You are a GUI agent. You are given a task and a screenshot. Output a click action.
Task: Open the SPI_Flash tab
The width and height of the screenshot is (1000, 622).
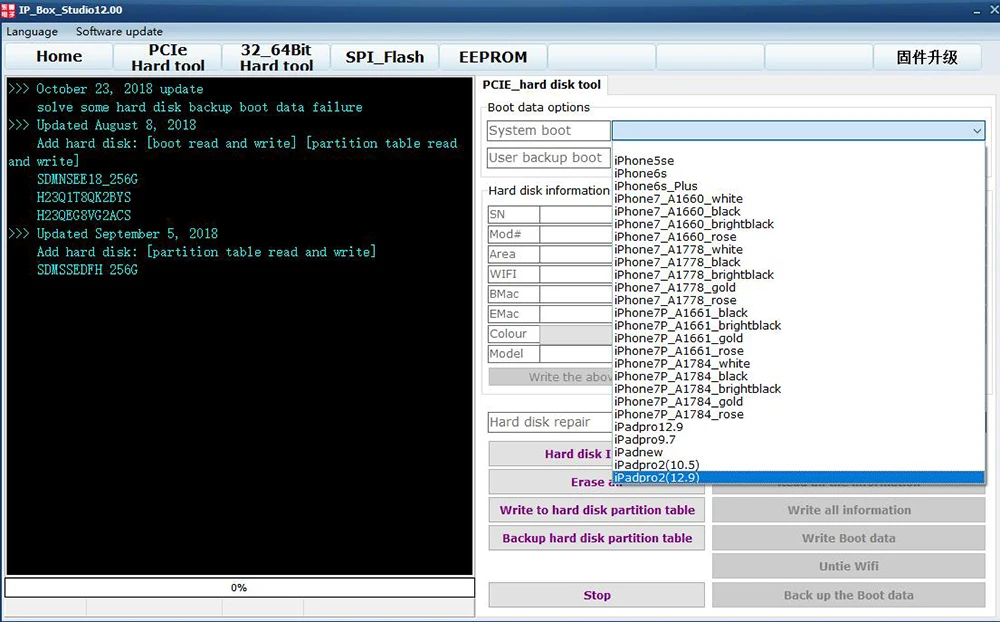click(385, 57)
